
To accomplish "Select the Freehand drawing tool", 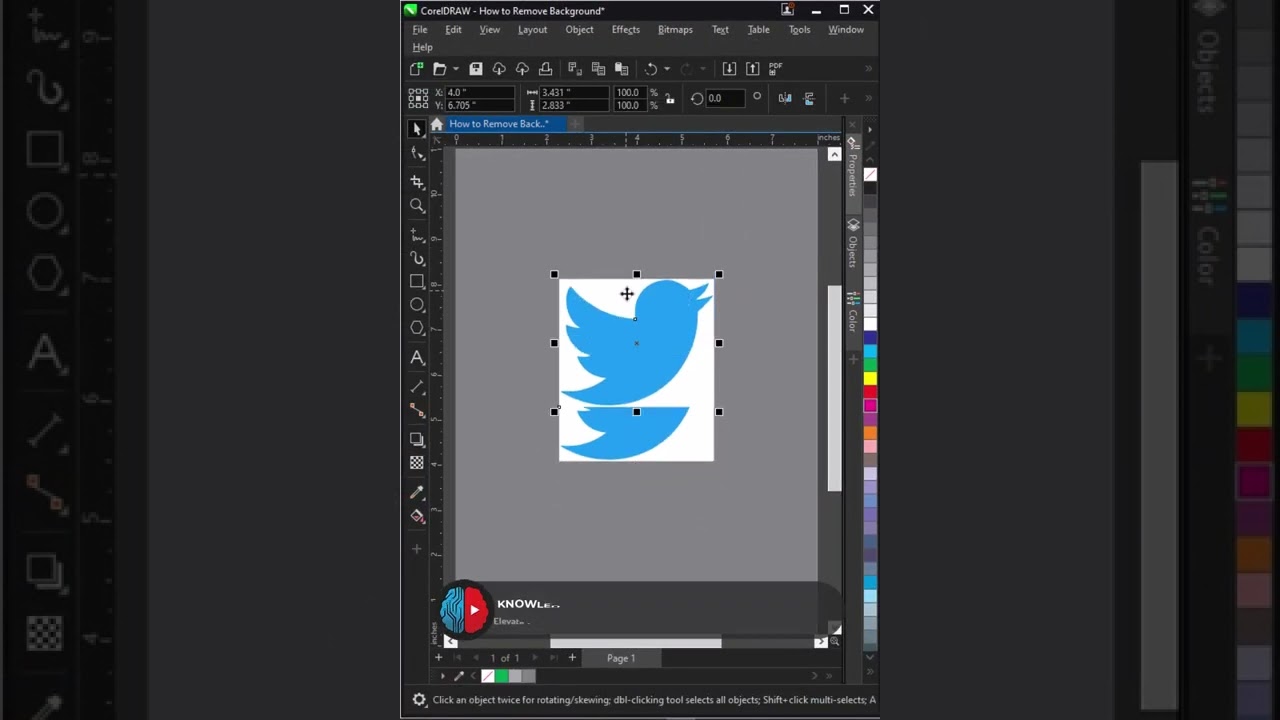I will 417,235.
